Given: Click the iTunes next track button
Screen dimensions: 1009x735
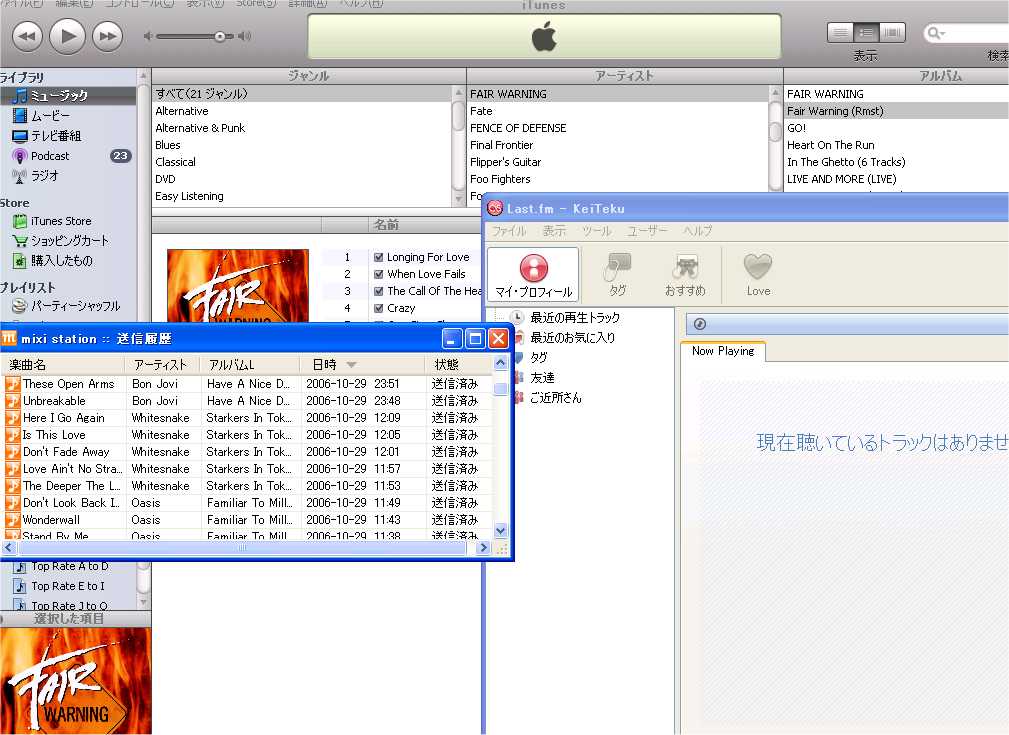Looking at the screenshot, I should coord(107,36).
